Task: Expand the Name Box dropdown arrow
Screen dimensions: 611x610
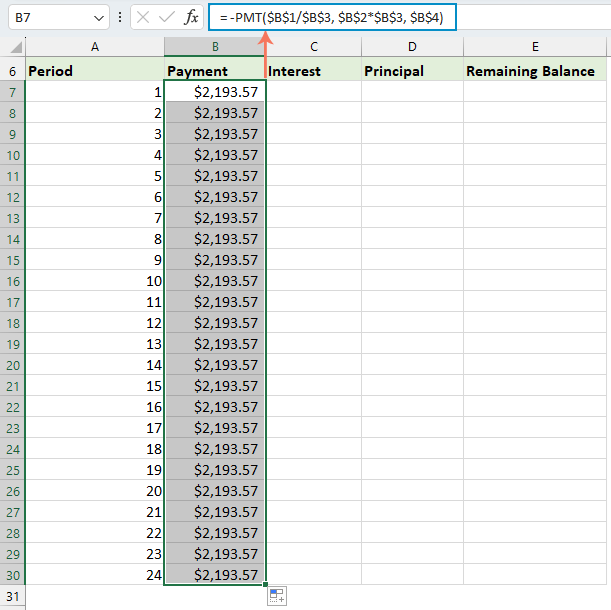Action: (98, 18)
